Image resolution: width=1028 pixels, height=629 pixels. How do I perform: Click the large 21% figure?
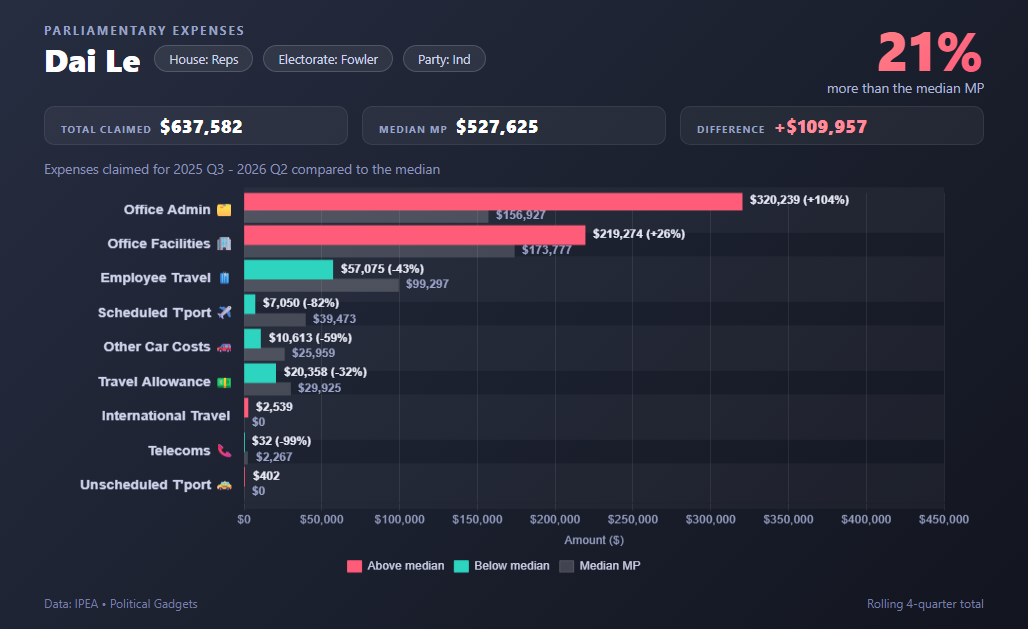(x=930, y=52)
